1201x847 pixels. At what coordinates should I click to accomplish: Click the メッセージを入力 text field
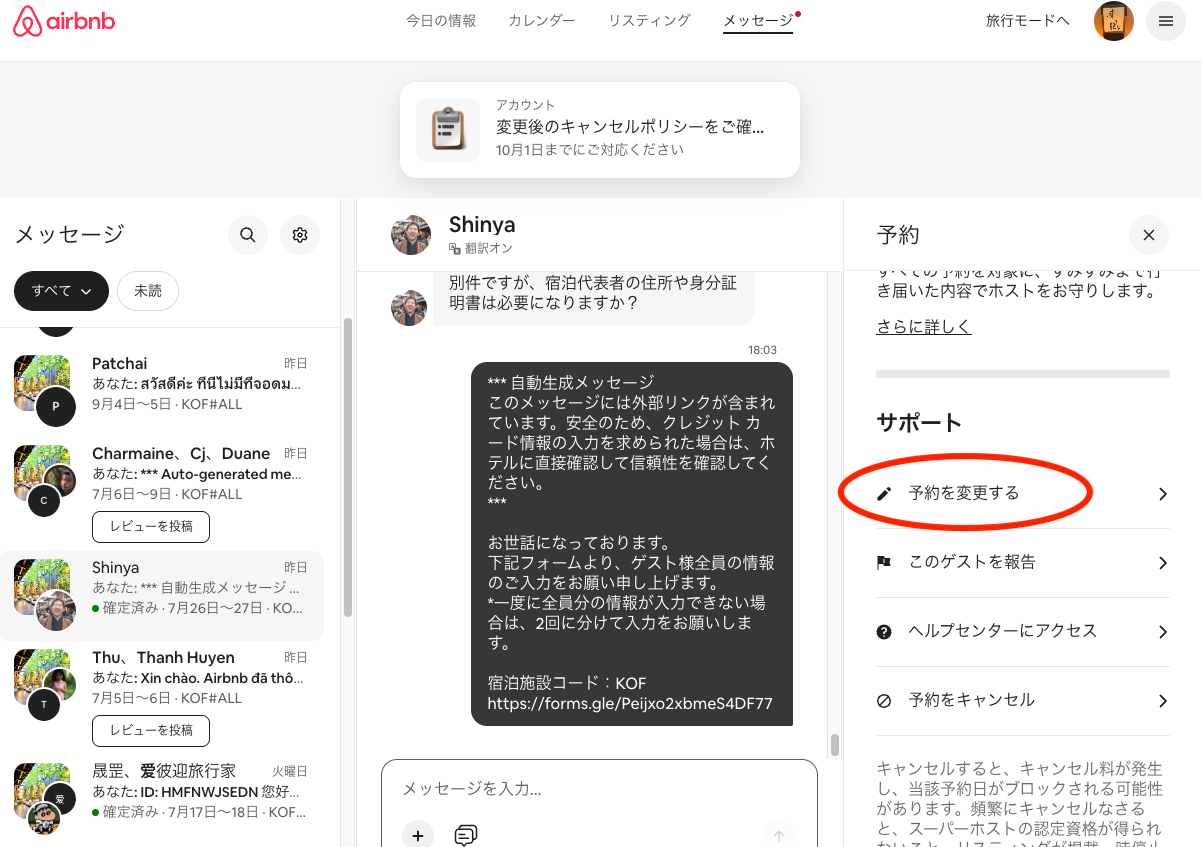[x=598, y=789]
